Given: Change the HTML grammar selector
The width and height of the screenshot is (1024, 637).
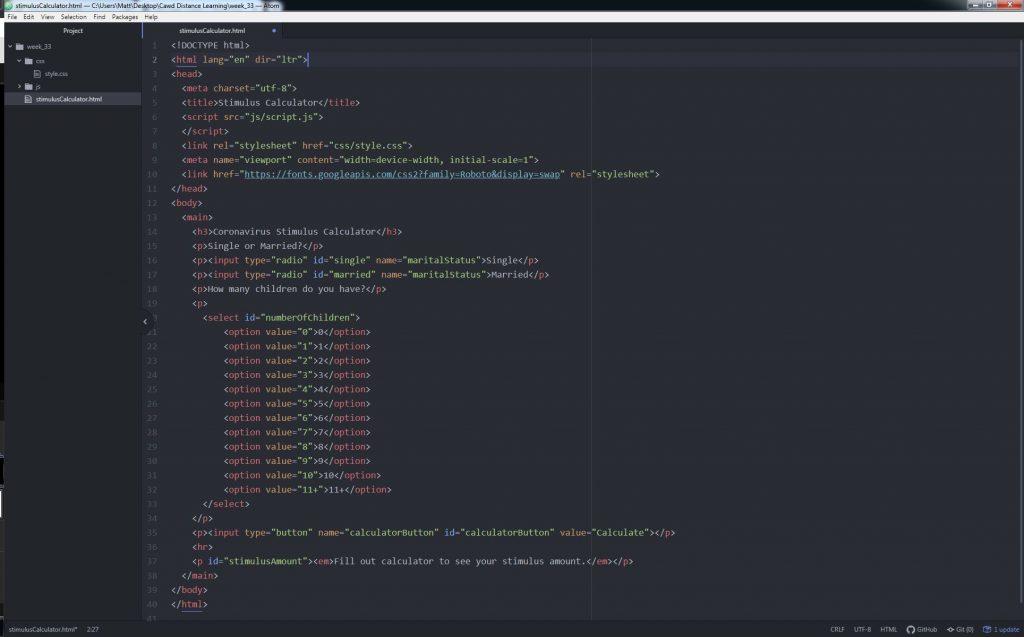Looking at the screenshot, I should (x=888, y=630).
